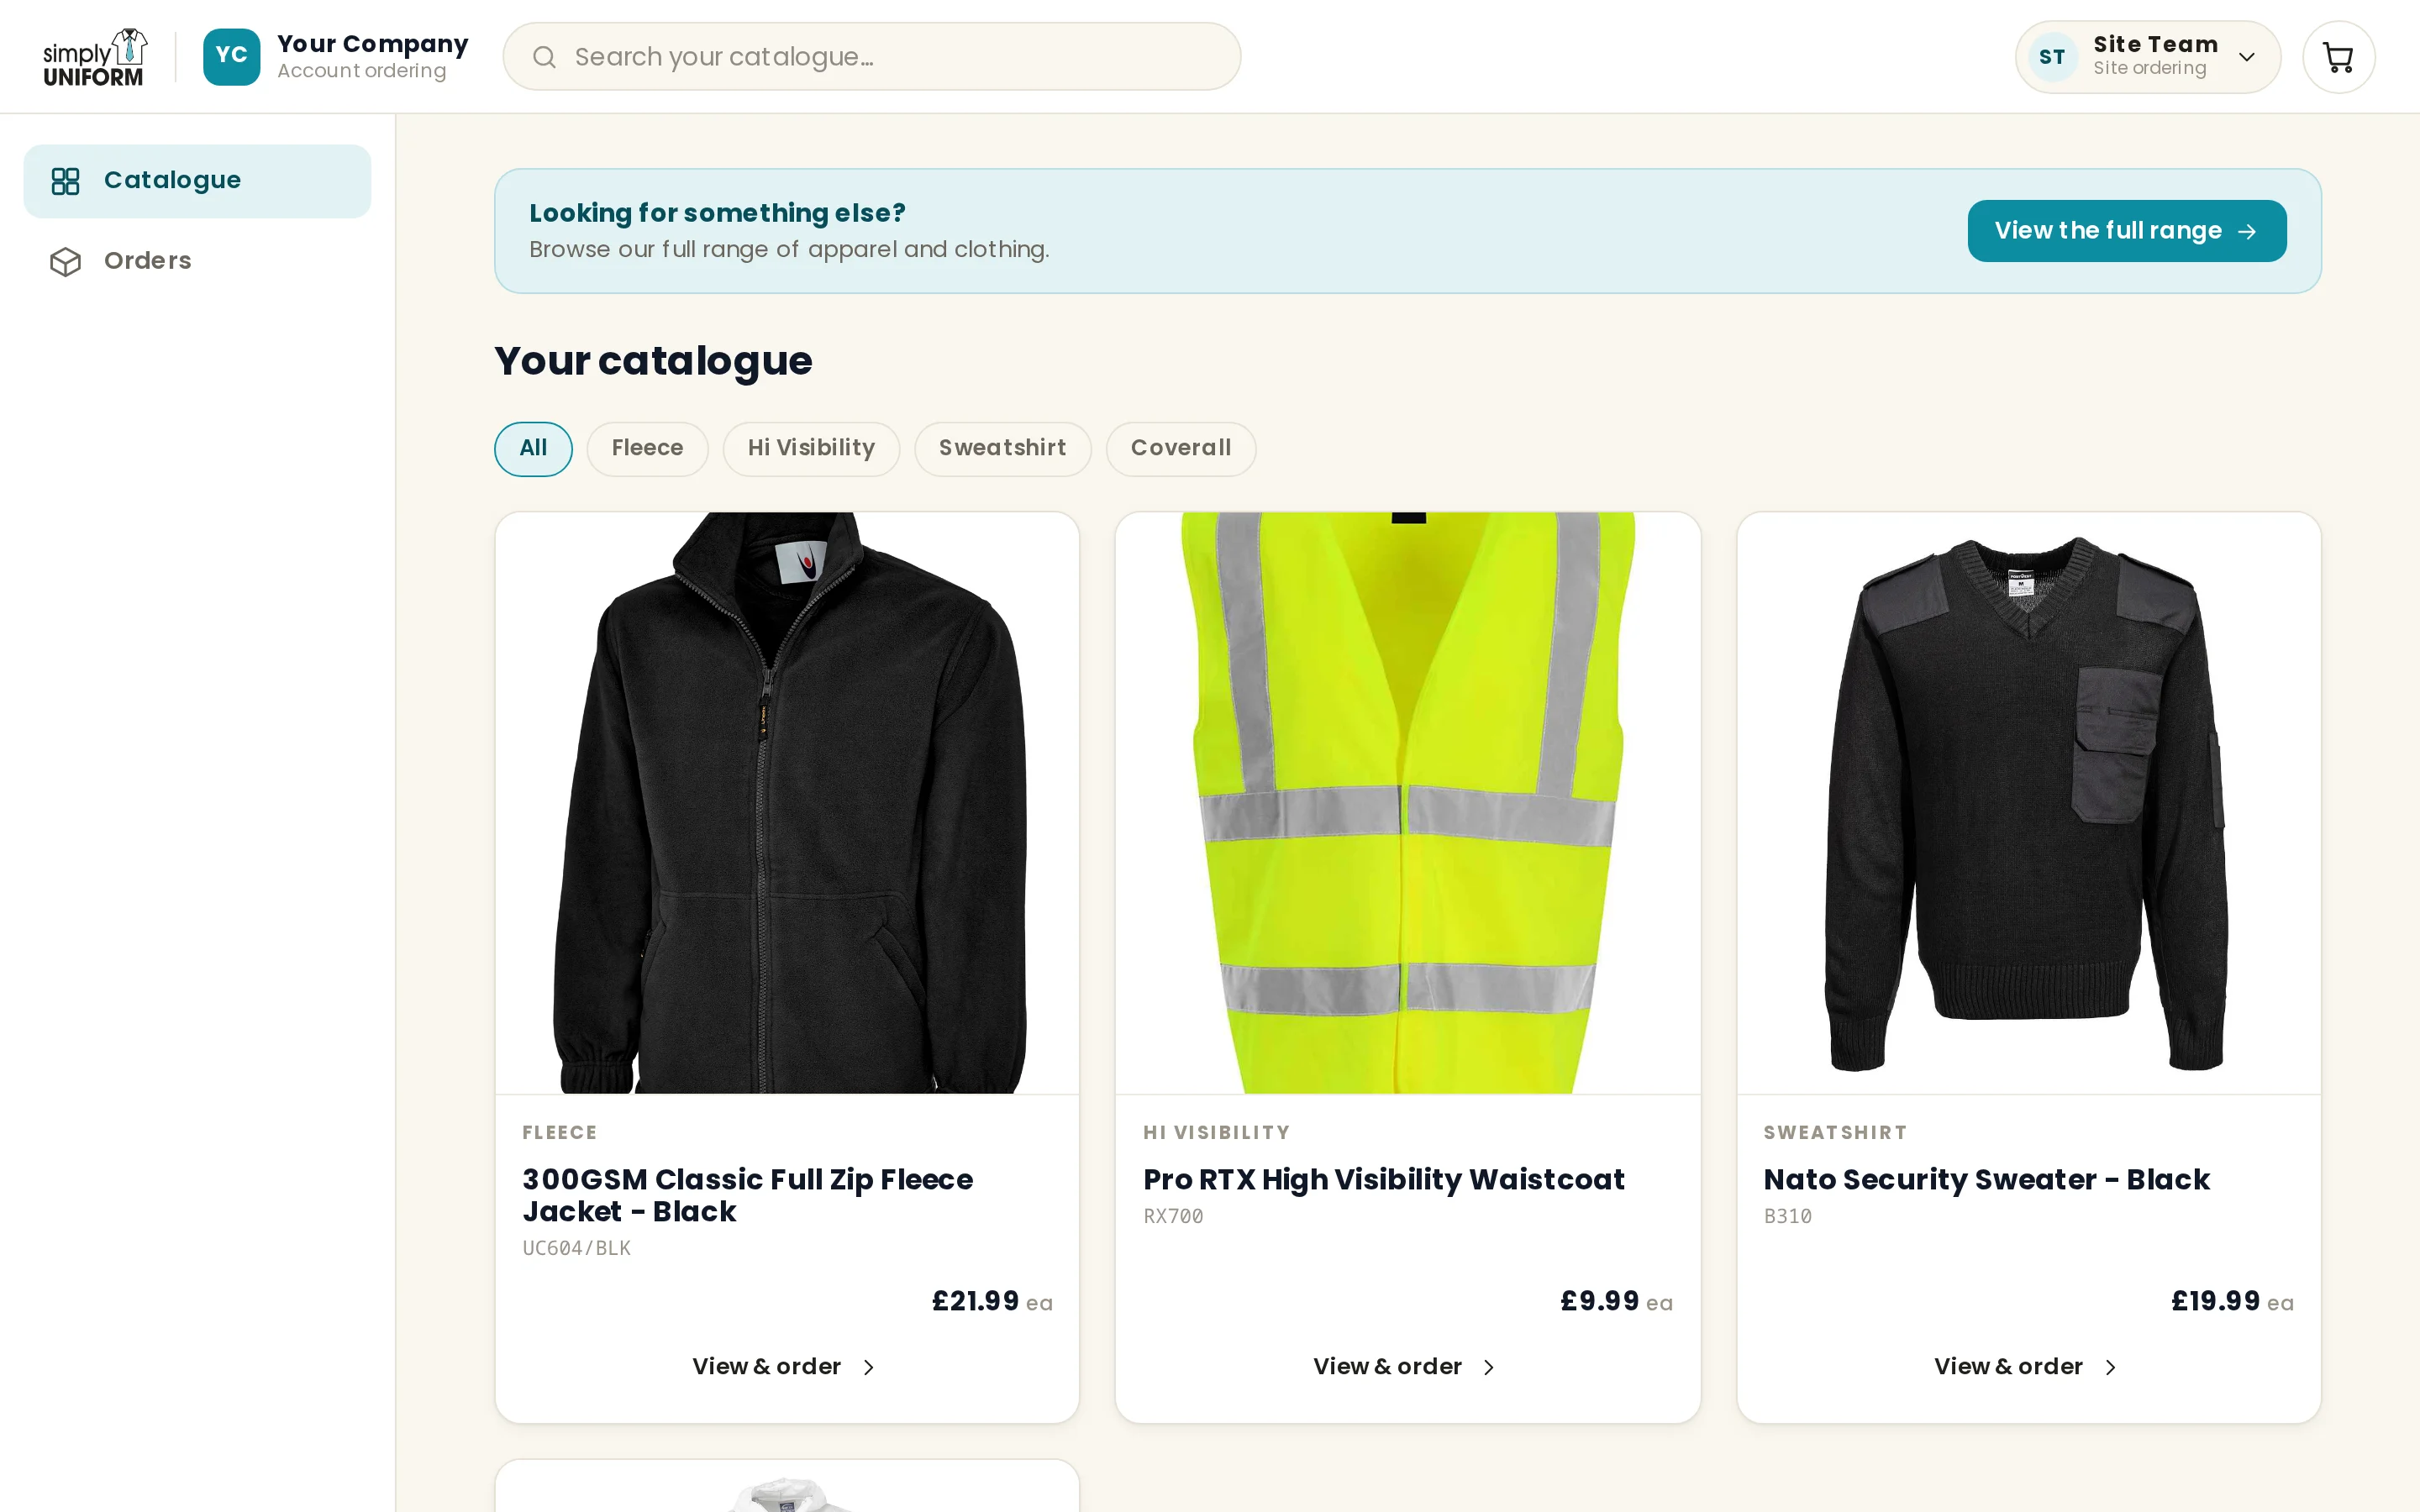Click the £9.99 price

pos(1599,1301)
